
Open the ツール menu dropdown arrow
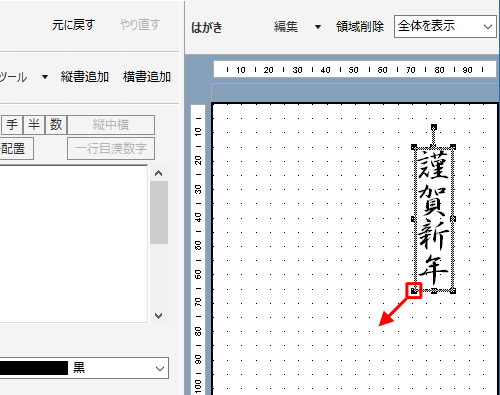click(45, 77)
